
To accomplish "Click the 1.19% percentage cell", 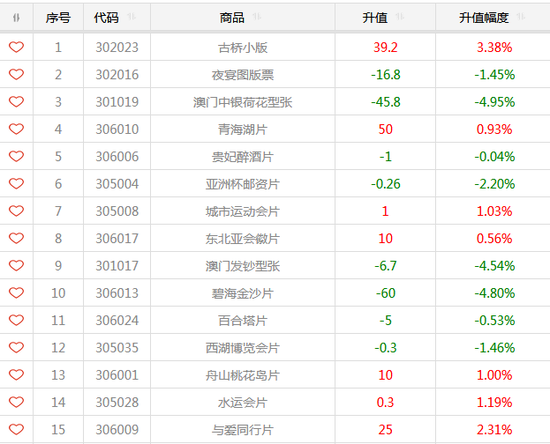I will [495, 403].
